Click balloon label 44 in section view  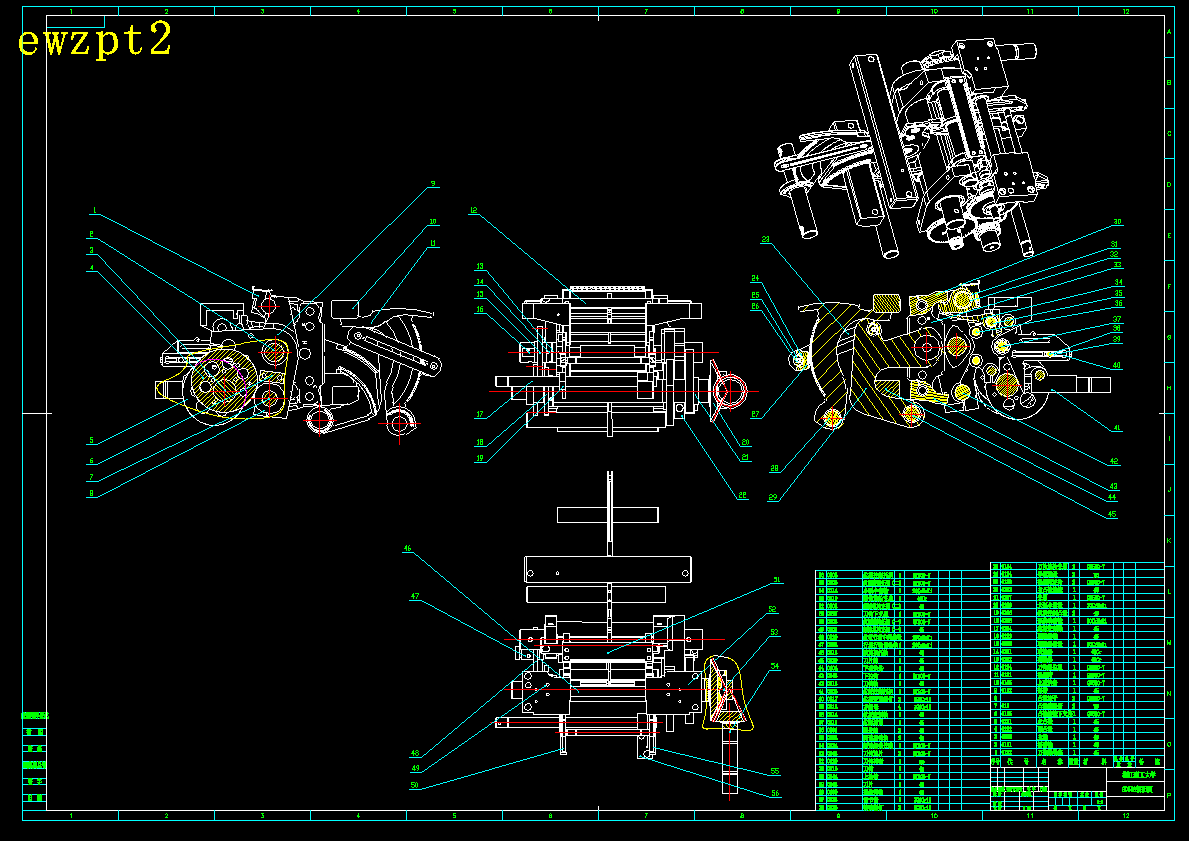tap(1112, 497)
